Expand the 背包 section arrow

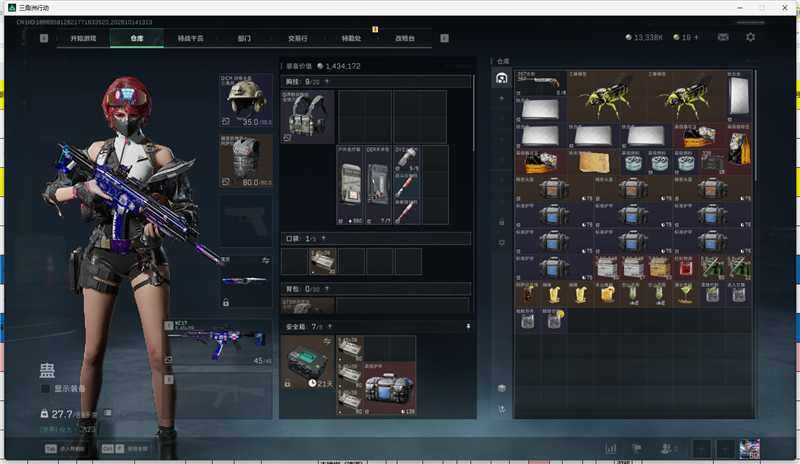pyautogui.click(x=327, y=289)
